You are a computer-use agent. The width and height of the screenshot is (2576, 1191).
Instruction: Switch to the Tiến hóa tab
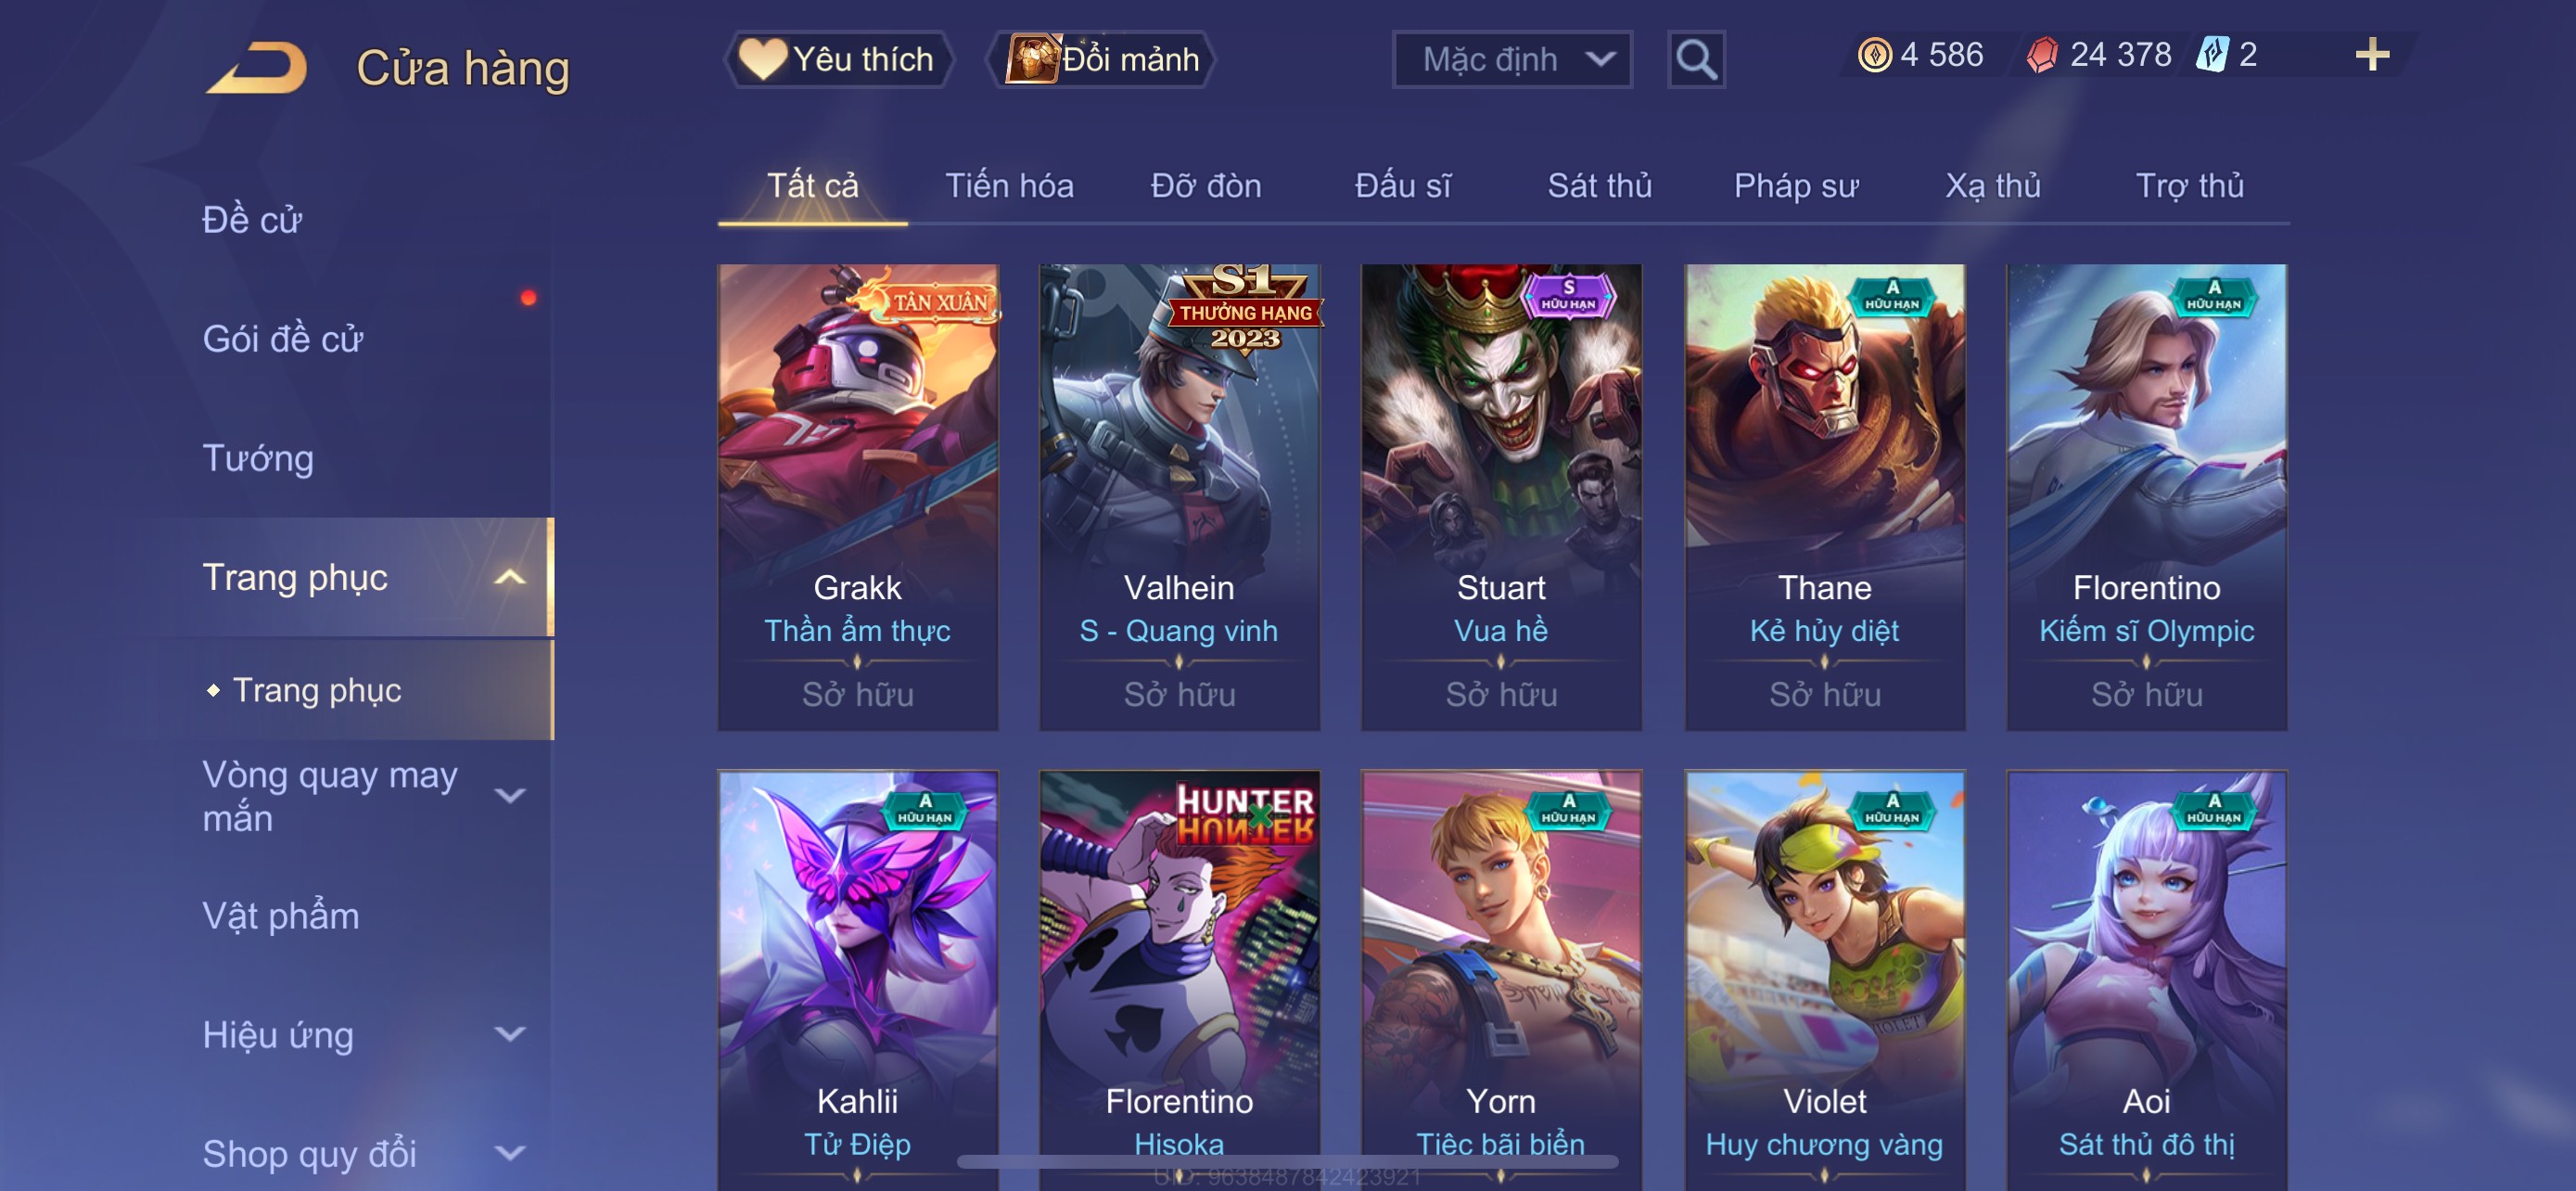1009,186
